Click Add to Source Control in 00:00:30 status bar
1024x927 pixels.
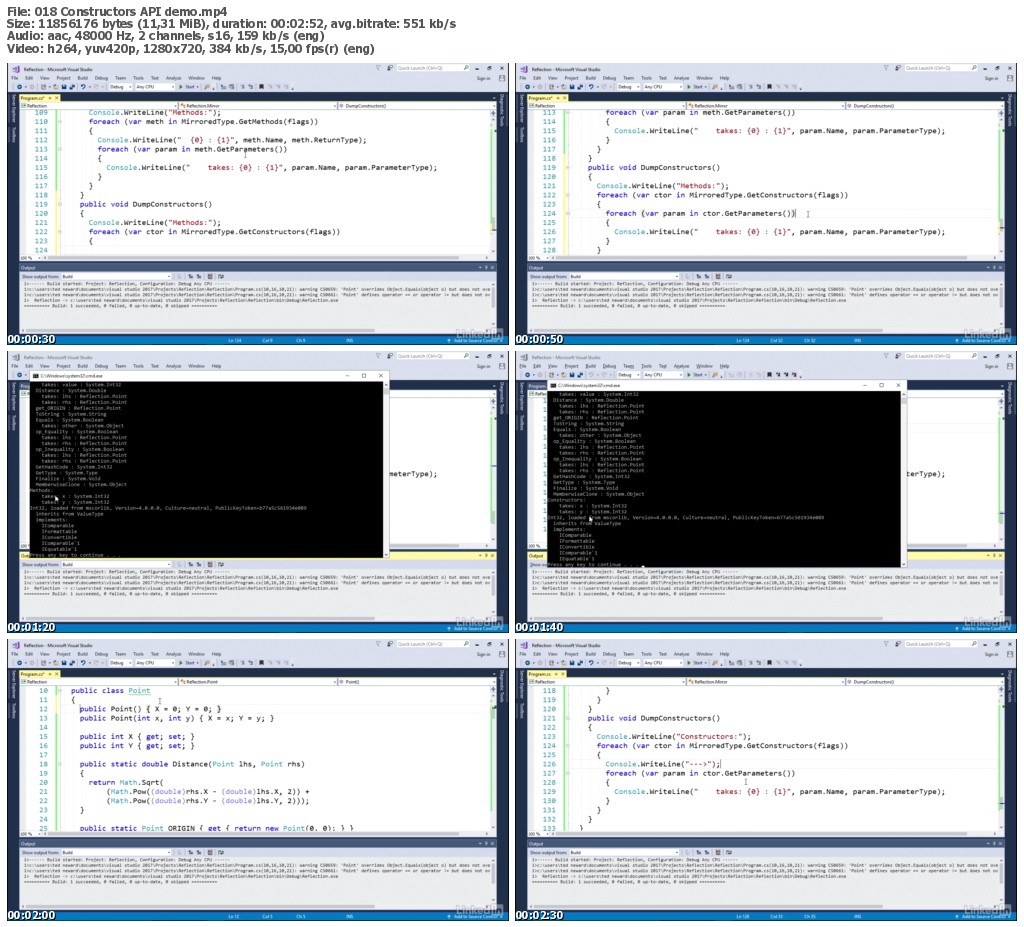point(475,340)
